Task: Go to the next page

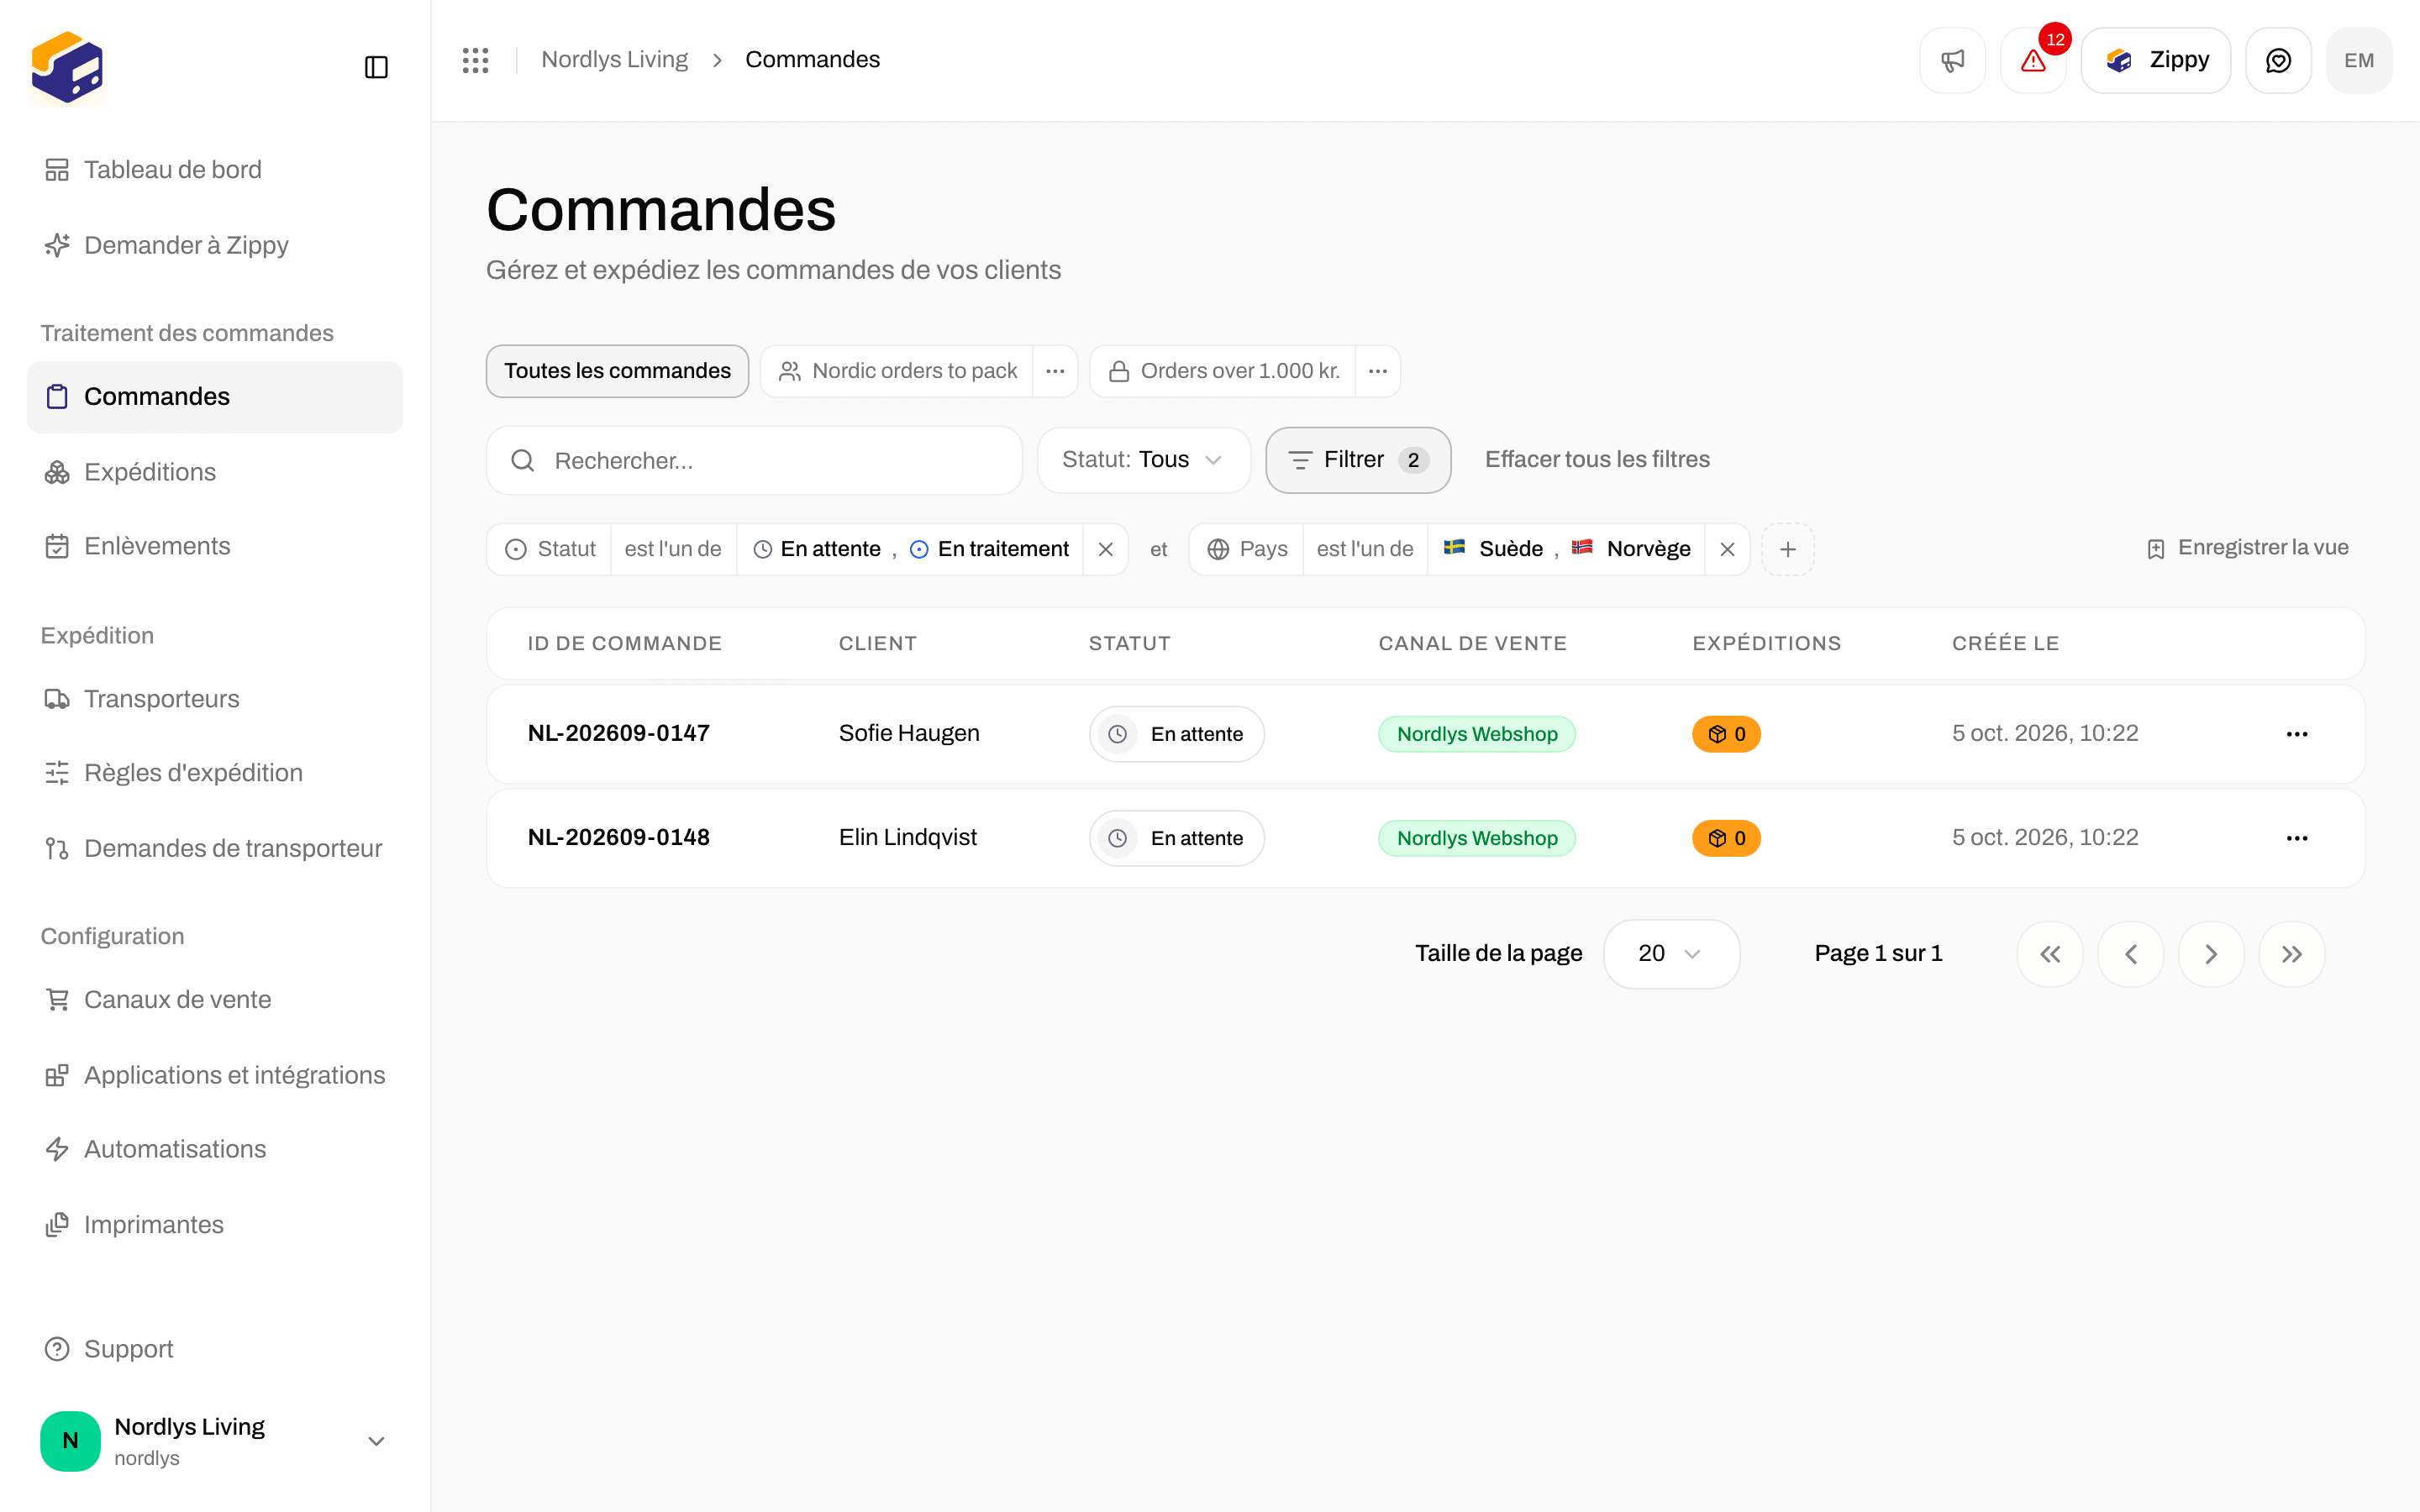Action: 2211,954
